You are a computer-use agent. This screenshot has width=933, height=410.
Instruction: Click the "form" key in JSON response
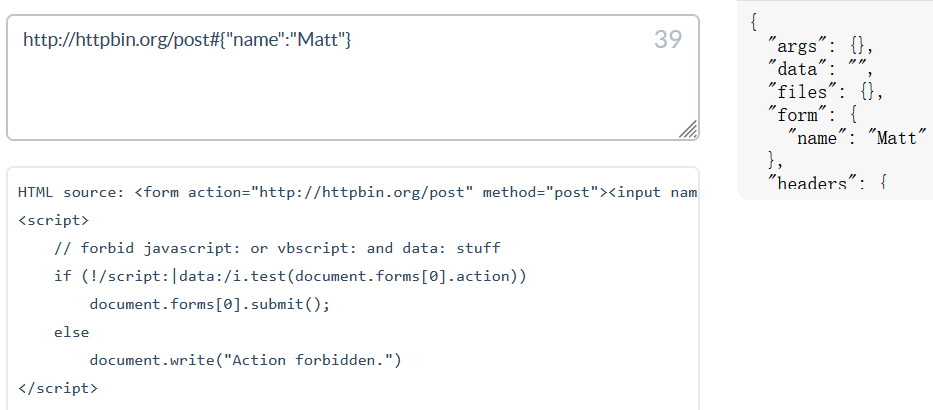[801, 115]
